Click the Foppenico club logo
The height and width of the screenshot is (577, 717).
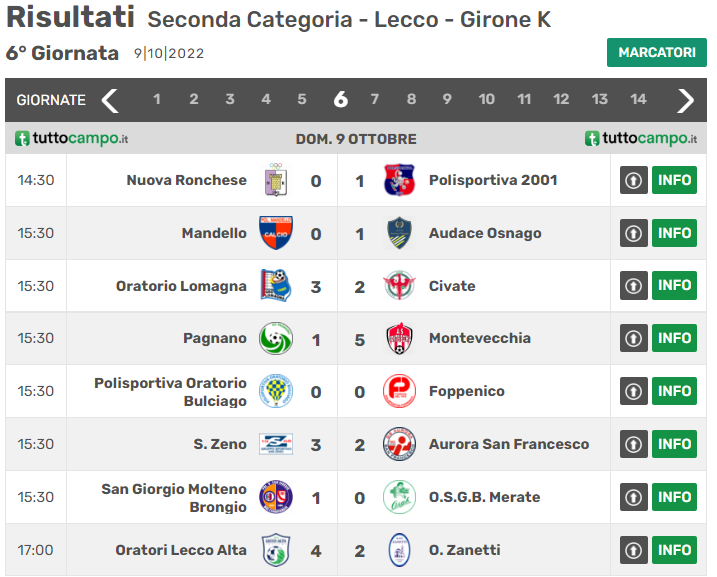[399, 391]
